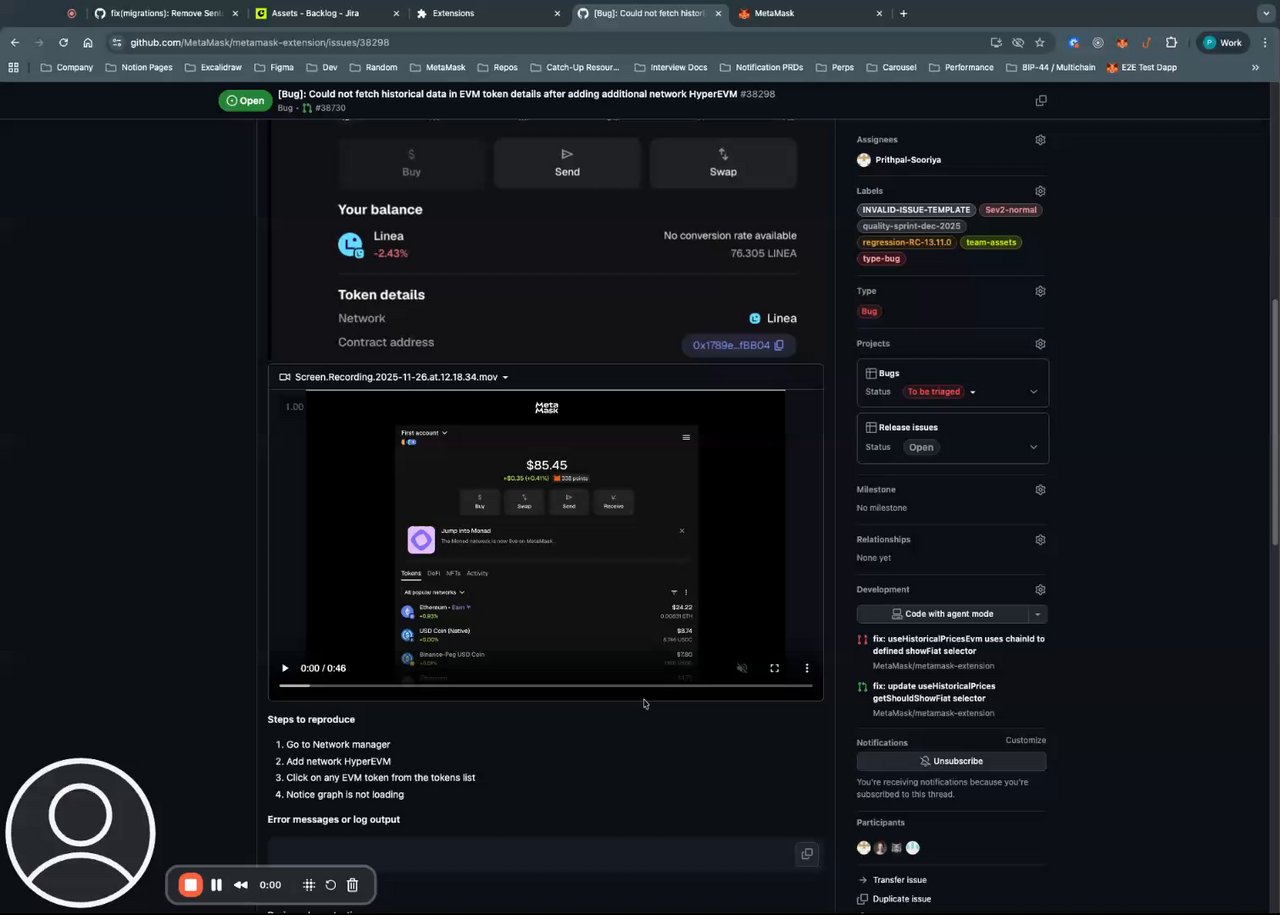Expand the Bugs project chevron
The image size is (1280, 915).
[1033, 392]
